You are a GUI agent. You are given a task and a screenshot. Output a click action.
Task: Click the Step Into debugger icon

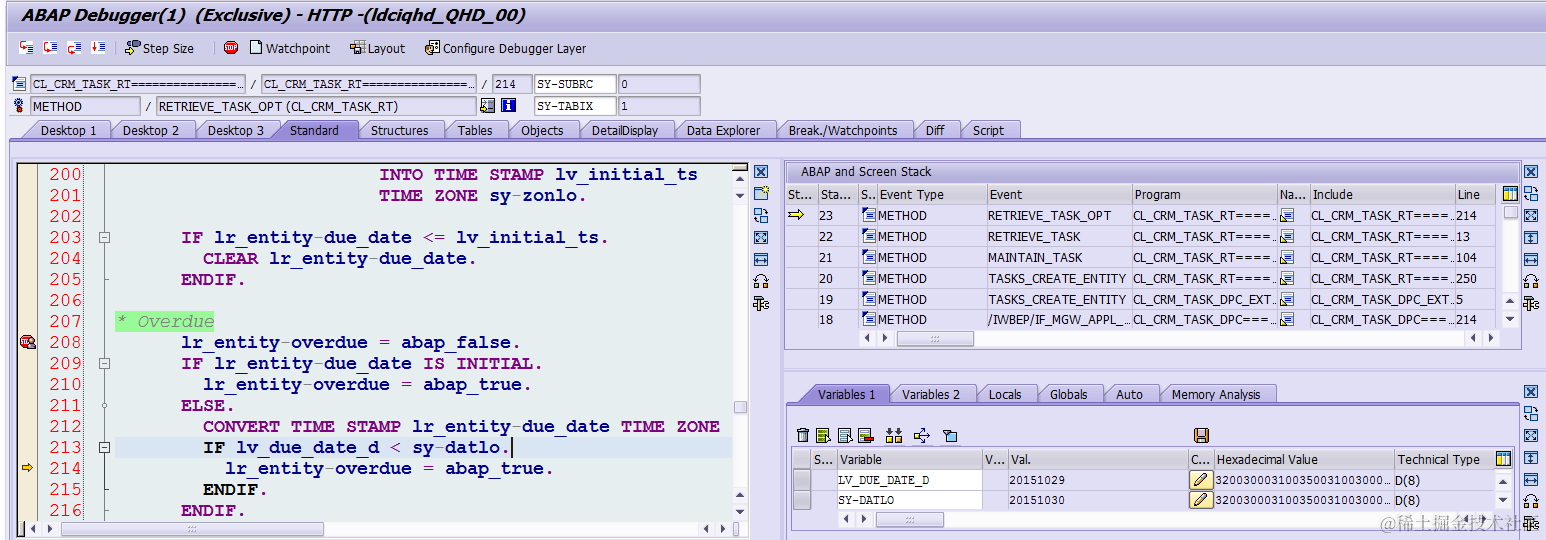click(26, 48)
